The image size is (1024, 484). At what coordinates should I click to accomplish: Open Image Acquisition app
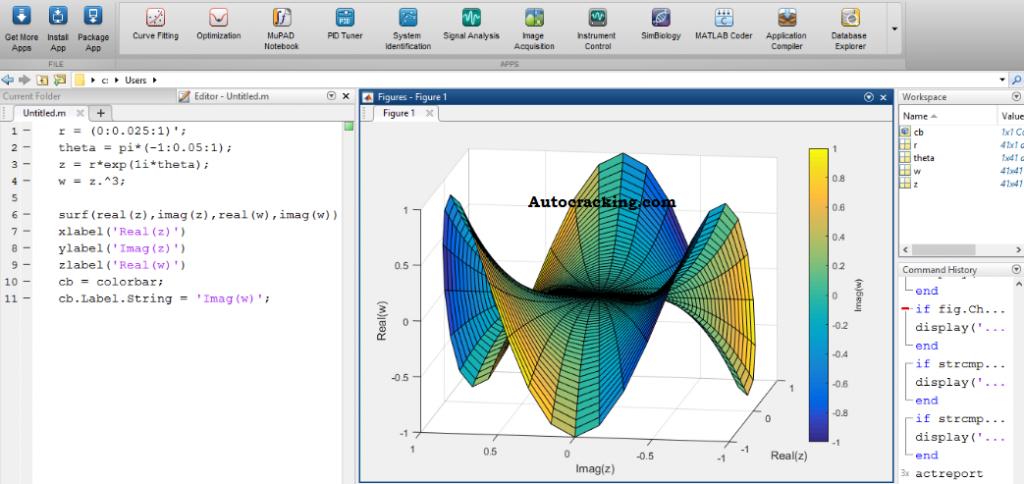(x=534, y=29)
